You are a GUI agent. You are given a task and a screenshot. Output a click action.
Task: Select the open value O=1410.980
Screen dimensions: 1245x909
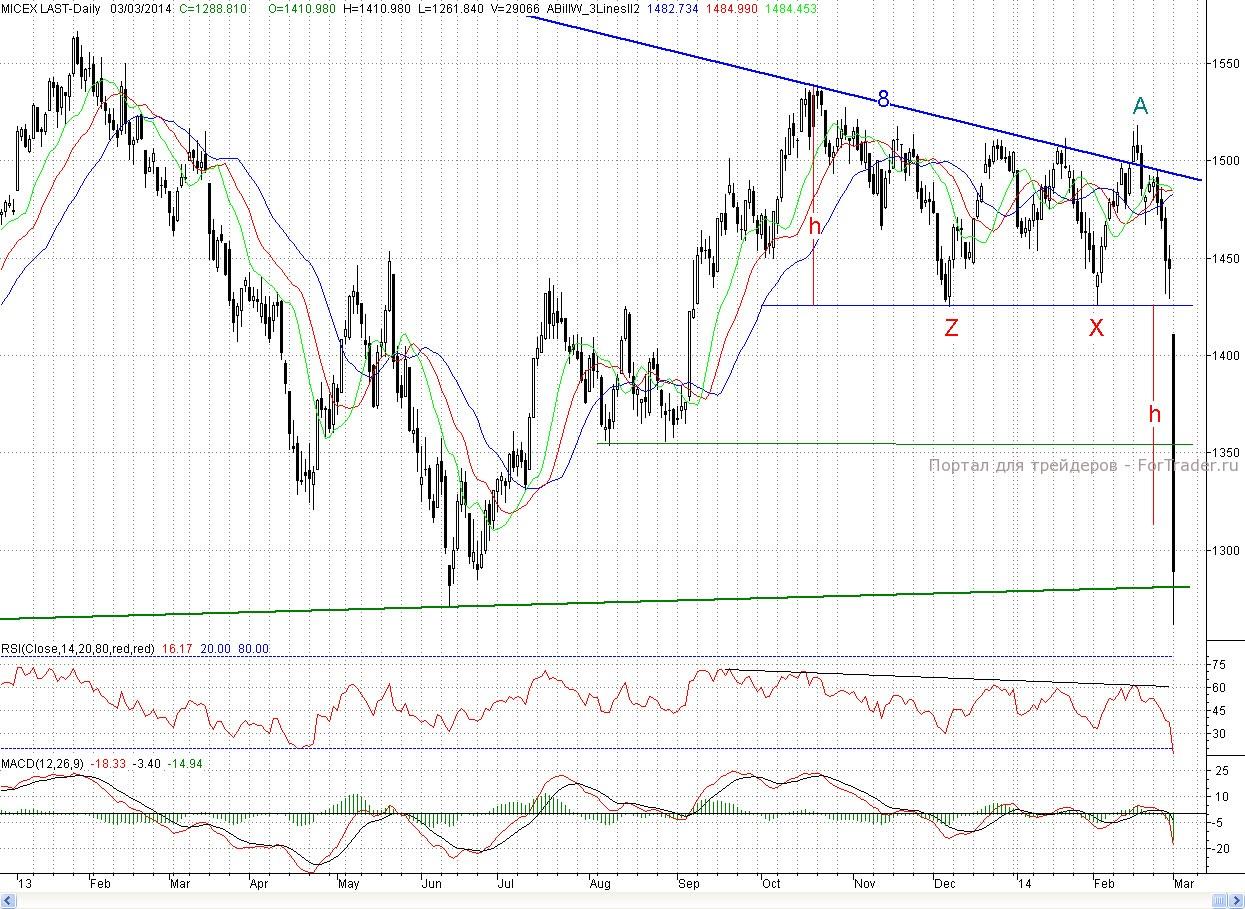tap(304, 7)
